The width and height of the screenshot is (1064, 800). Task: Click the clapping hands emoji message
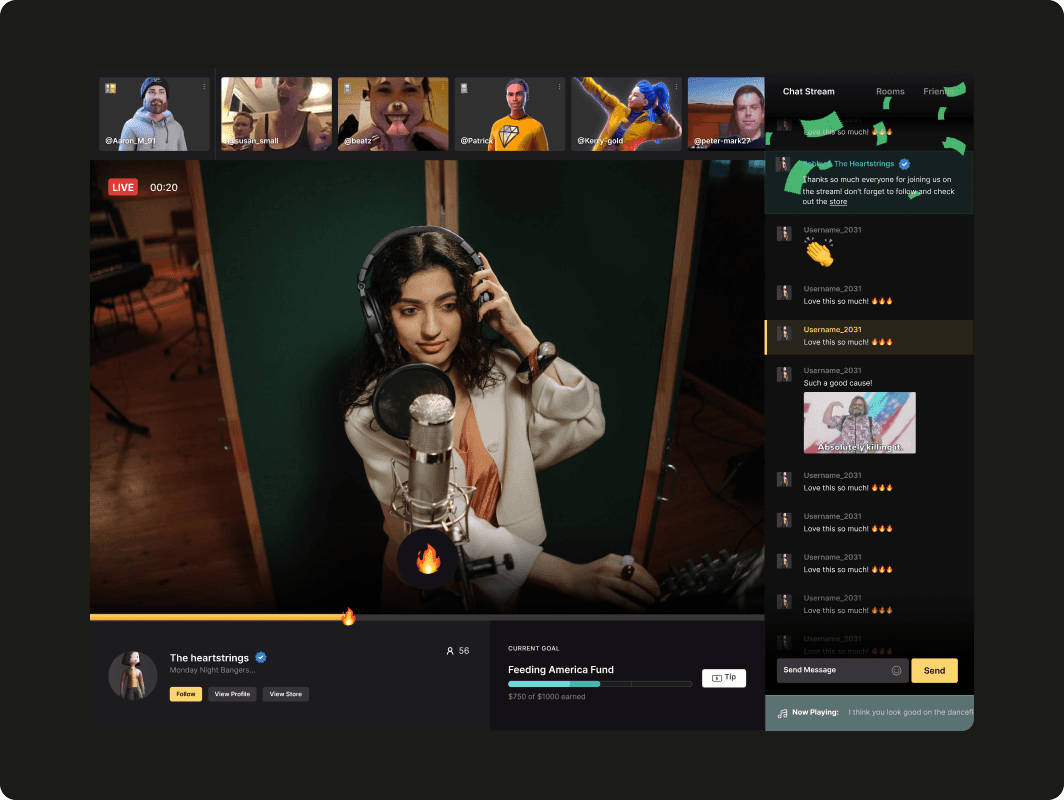click(x=820, y=252)
